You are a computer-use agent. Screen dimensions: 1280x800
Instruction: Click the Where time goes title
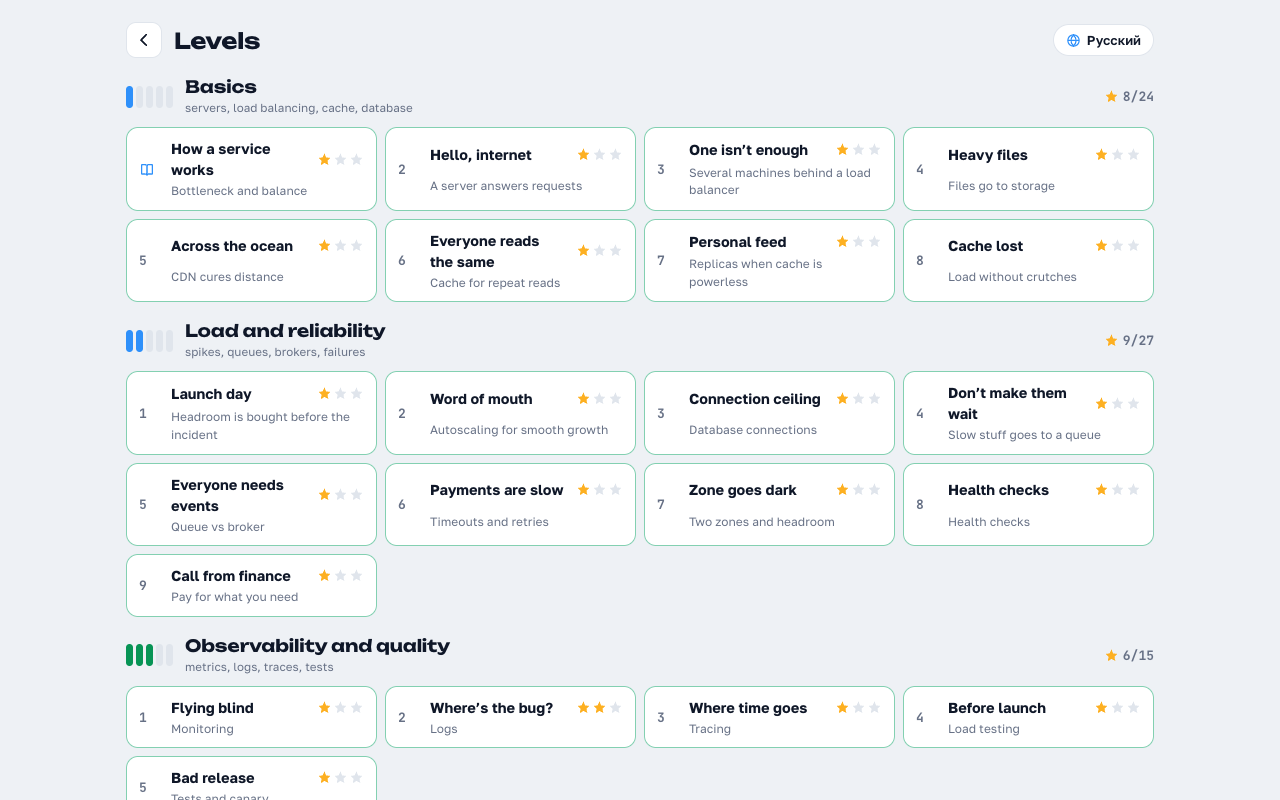(x=748, y=708)
